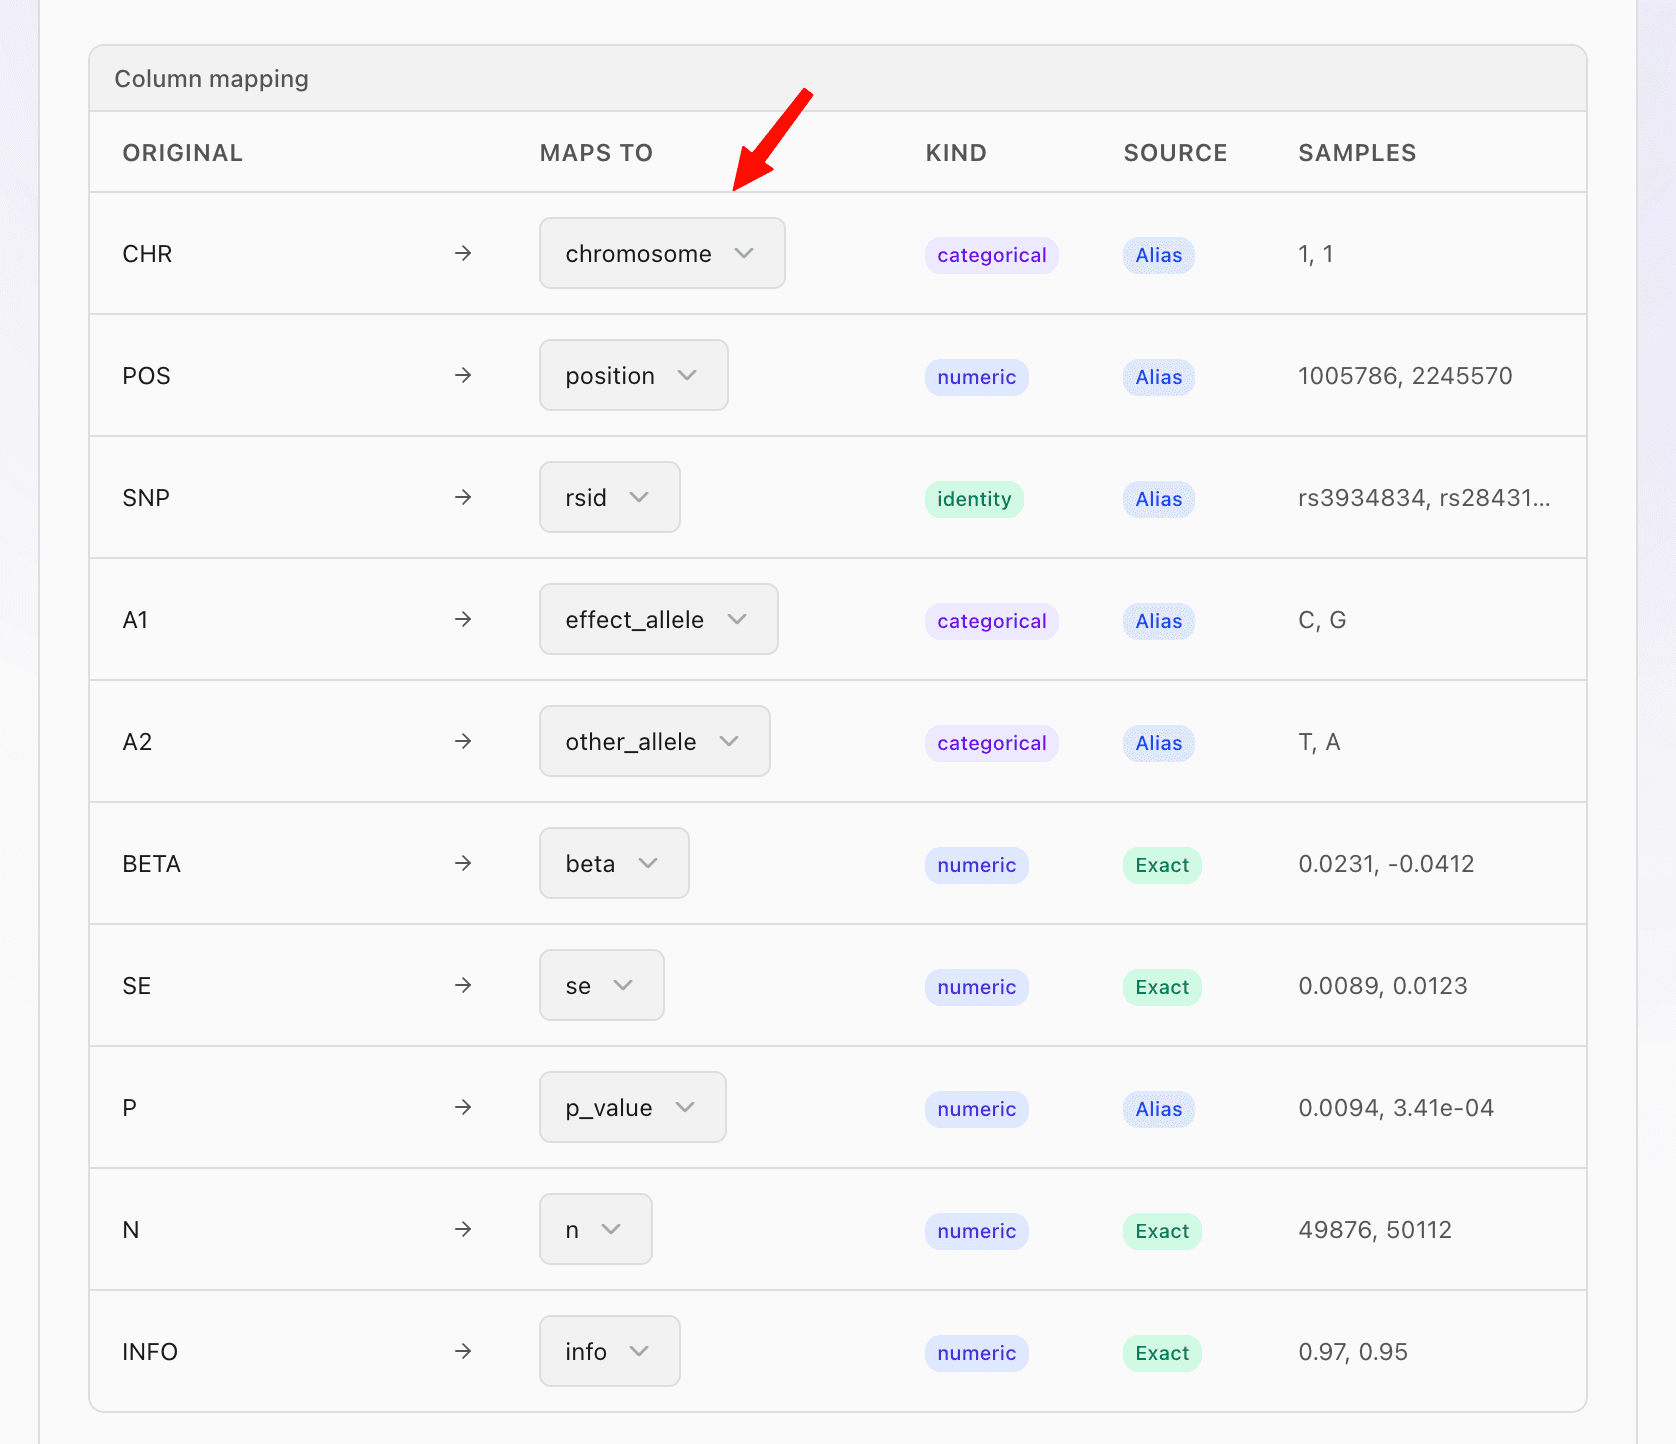1676x1444 pixels.
Task: Click the numeric badge in POS row
Action: pyautogui.click(x=976, y=377)
